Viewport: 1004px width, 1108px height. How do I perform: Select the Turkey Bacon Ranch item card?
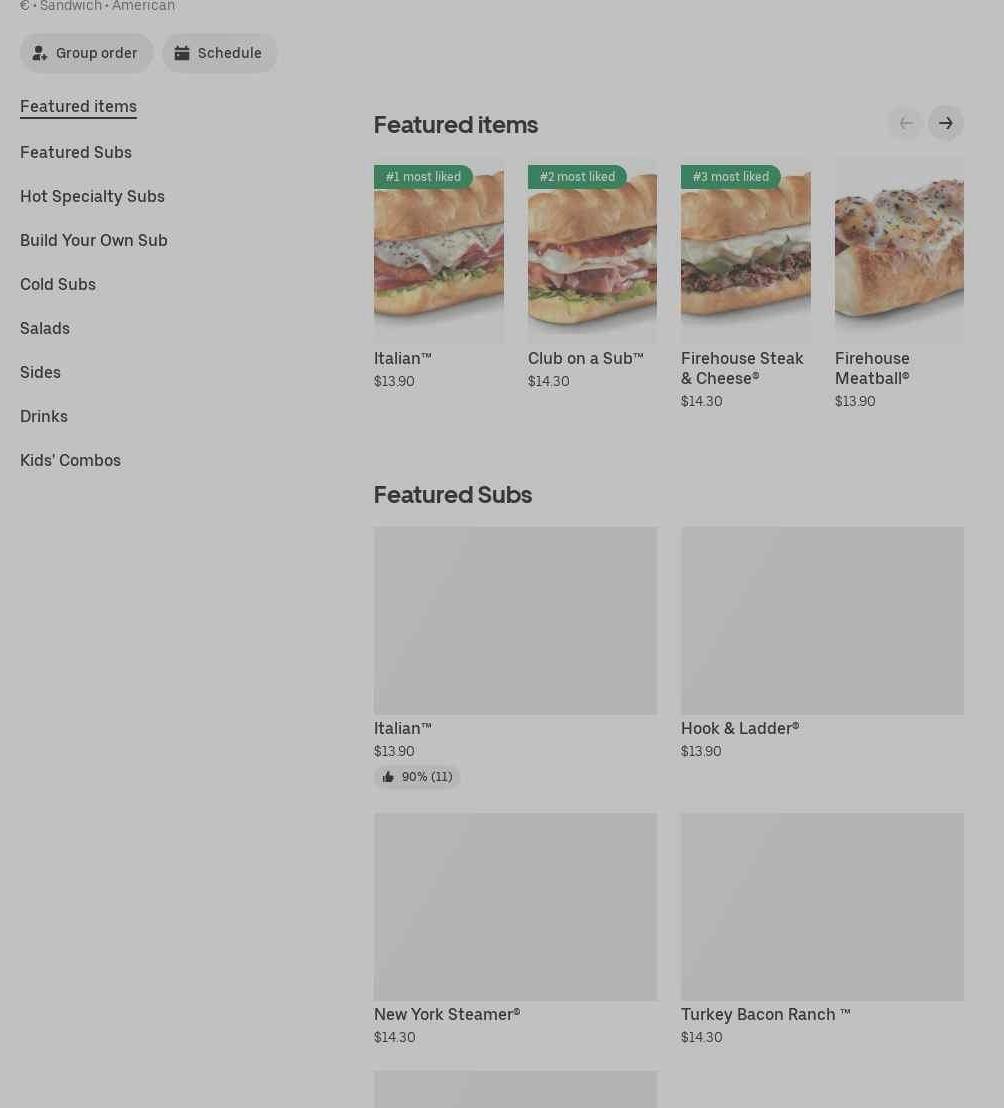822,929
